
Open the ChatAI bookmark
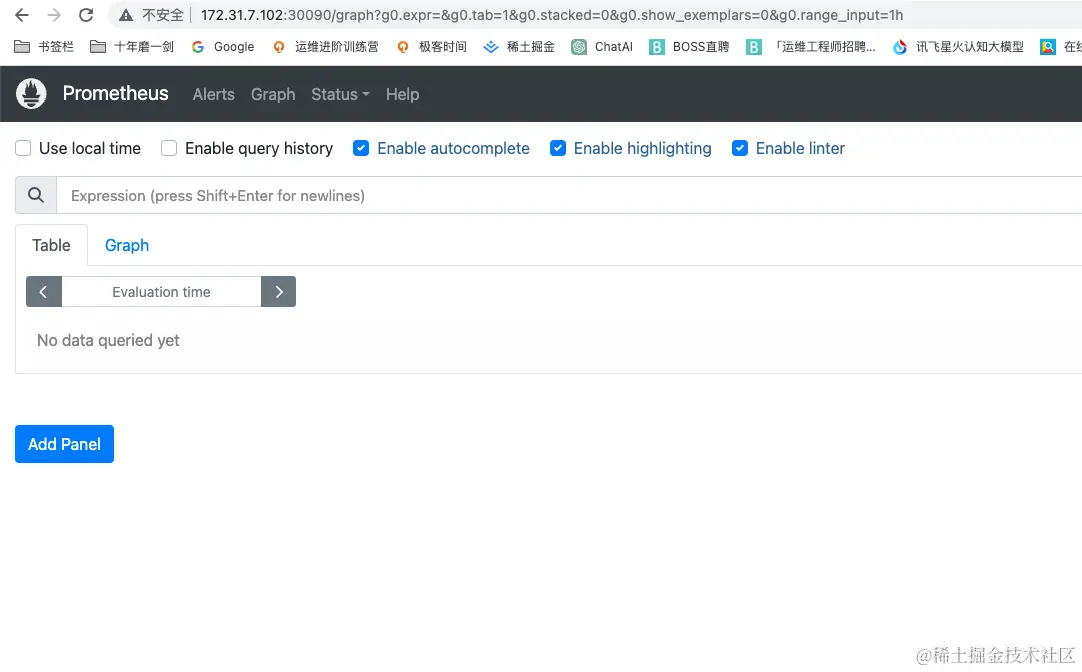point(602,47)
